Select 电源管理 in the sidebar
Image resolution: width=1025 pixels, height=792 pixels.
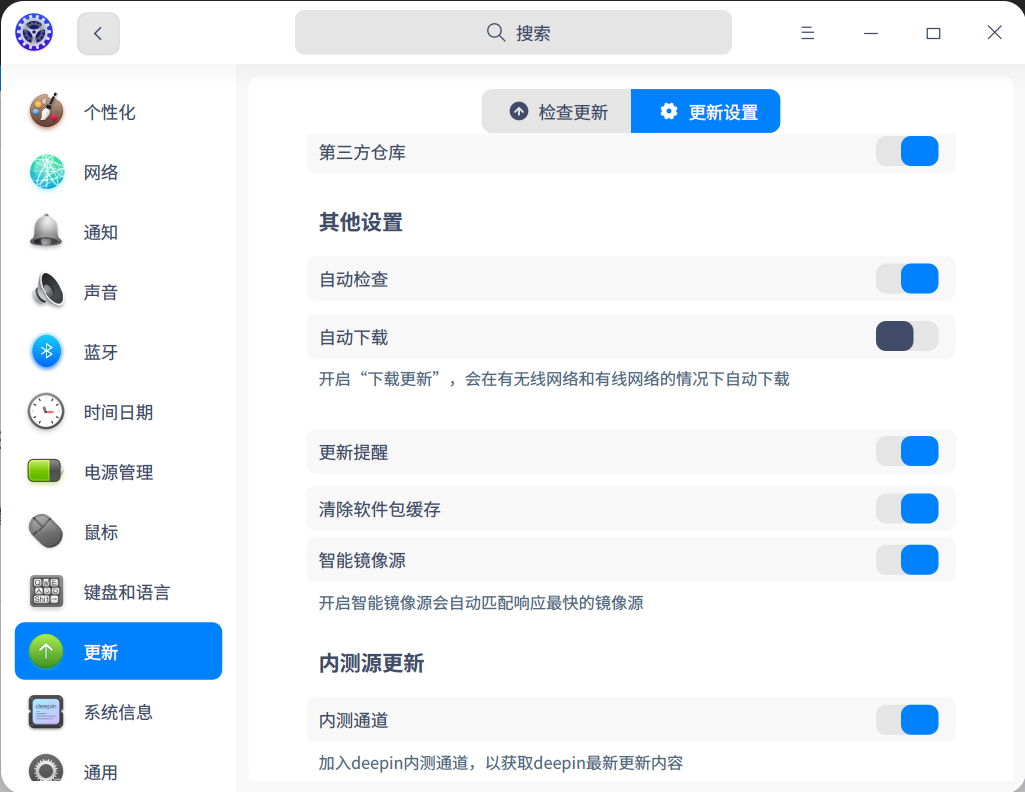[118, 472]
